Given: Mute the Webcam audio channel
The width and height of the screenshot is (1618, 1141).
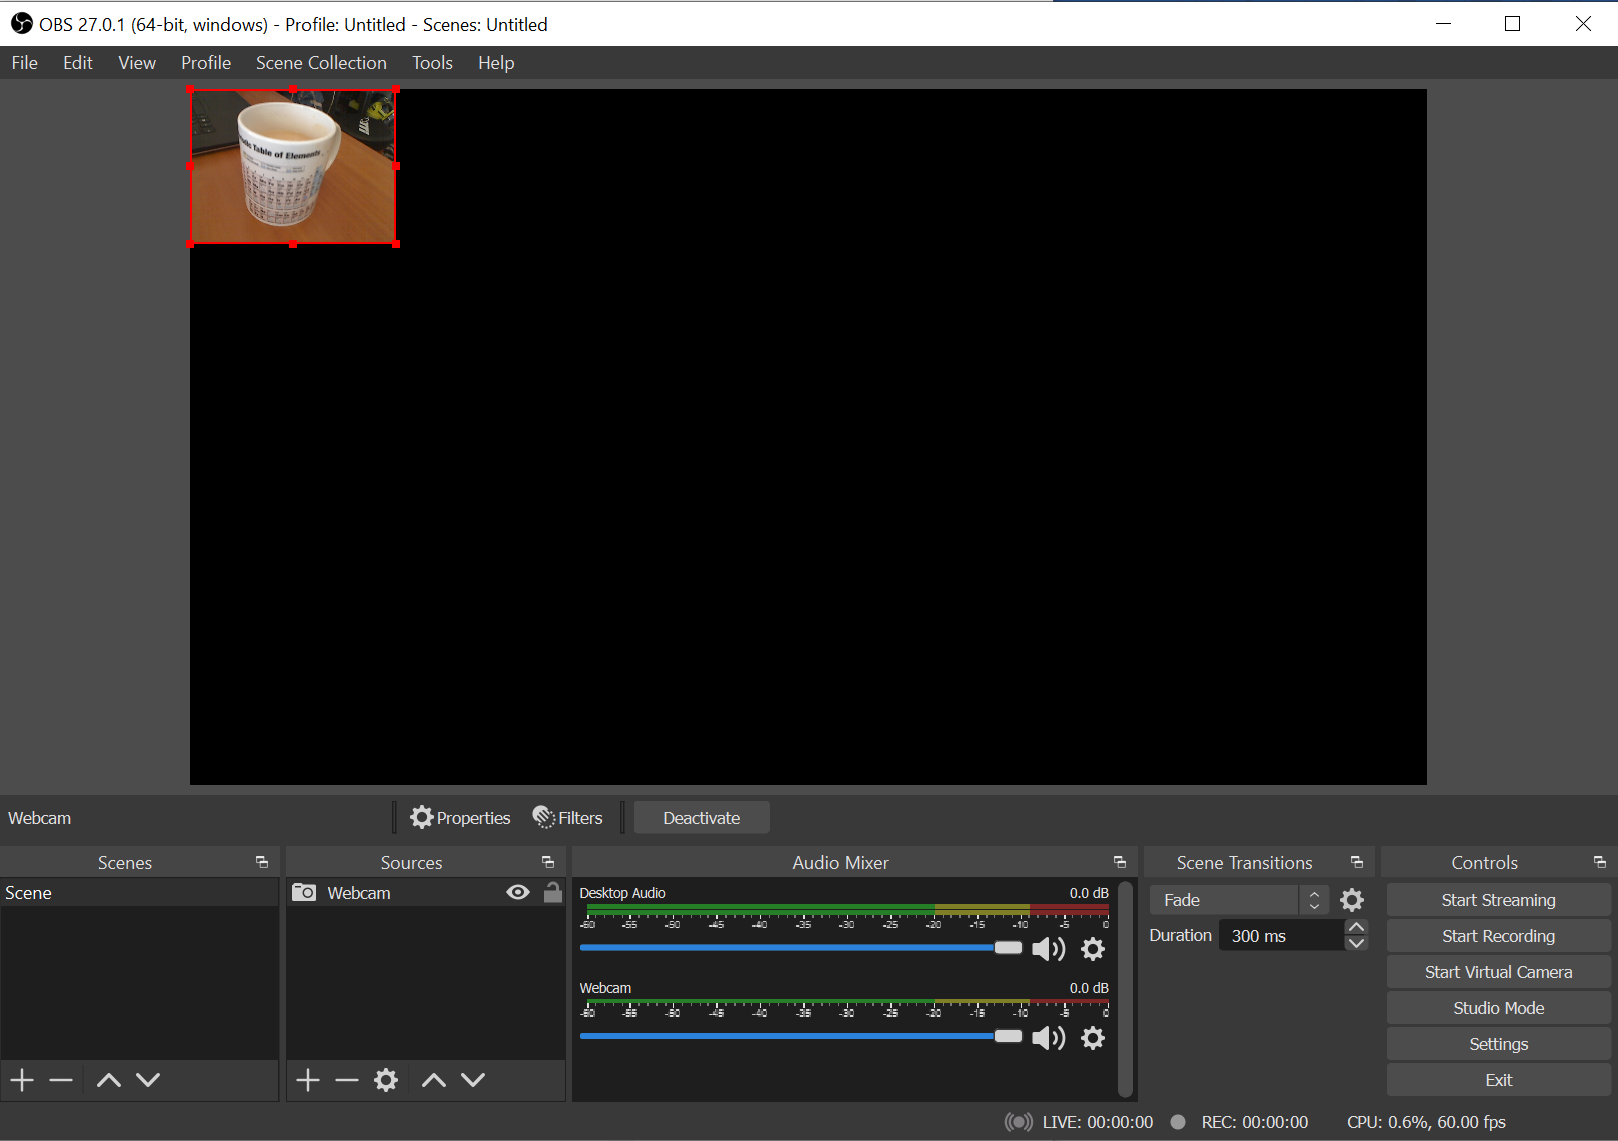Looking at the screenshot, I should click(1047, 1038).
